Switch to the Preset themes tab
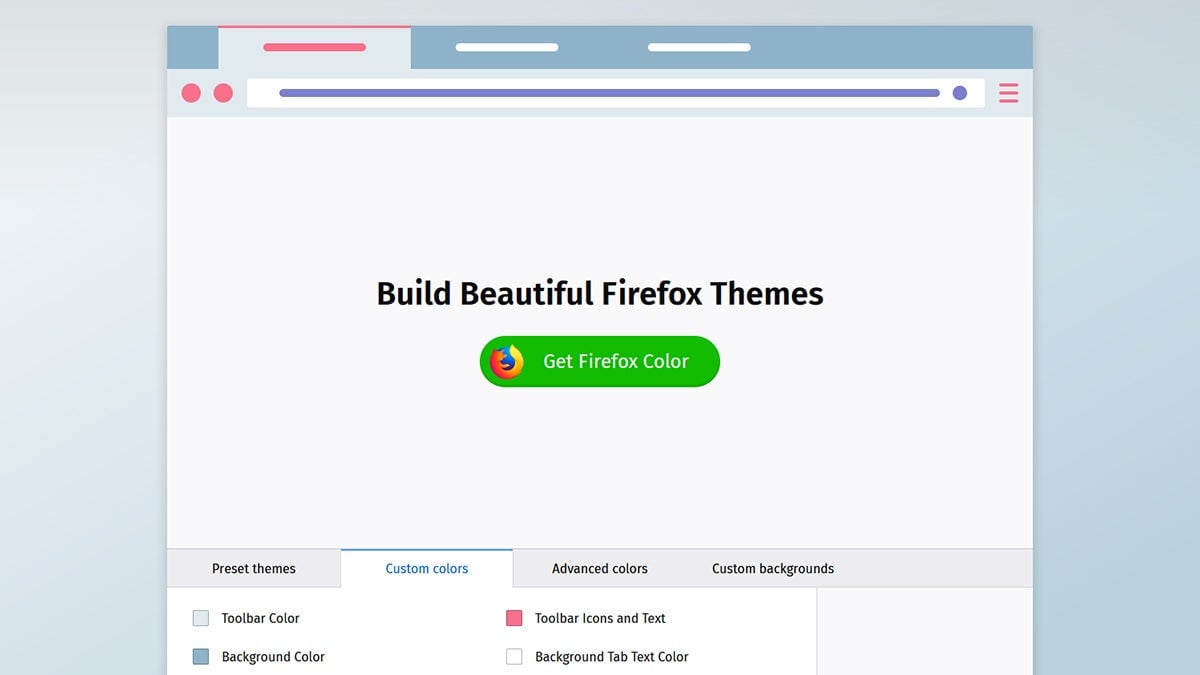 point(253,568)
